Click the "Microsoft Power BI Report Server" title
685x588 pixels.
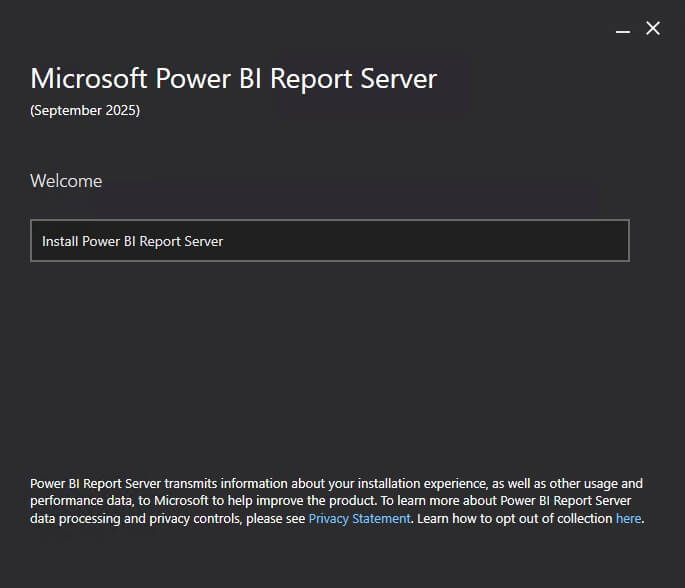pyautogui.click(x=233, y=79)
